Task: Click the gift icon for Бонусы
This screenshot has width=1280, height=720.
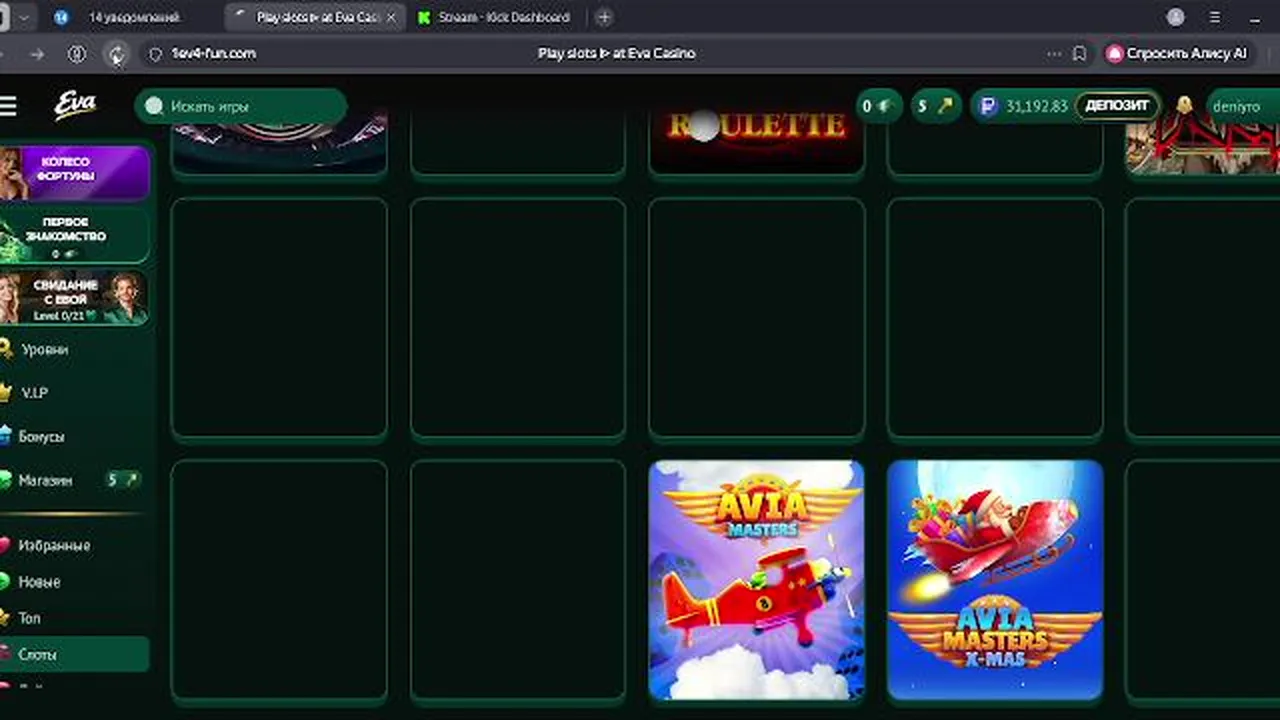Action: (x=6, y=437)
